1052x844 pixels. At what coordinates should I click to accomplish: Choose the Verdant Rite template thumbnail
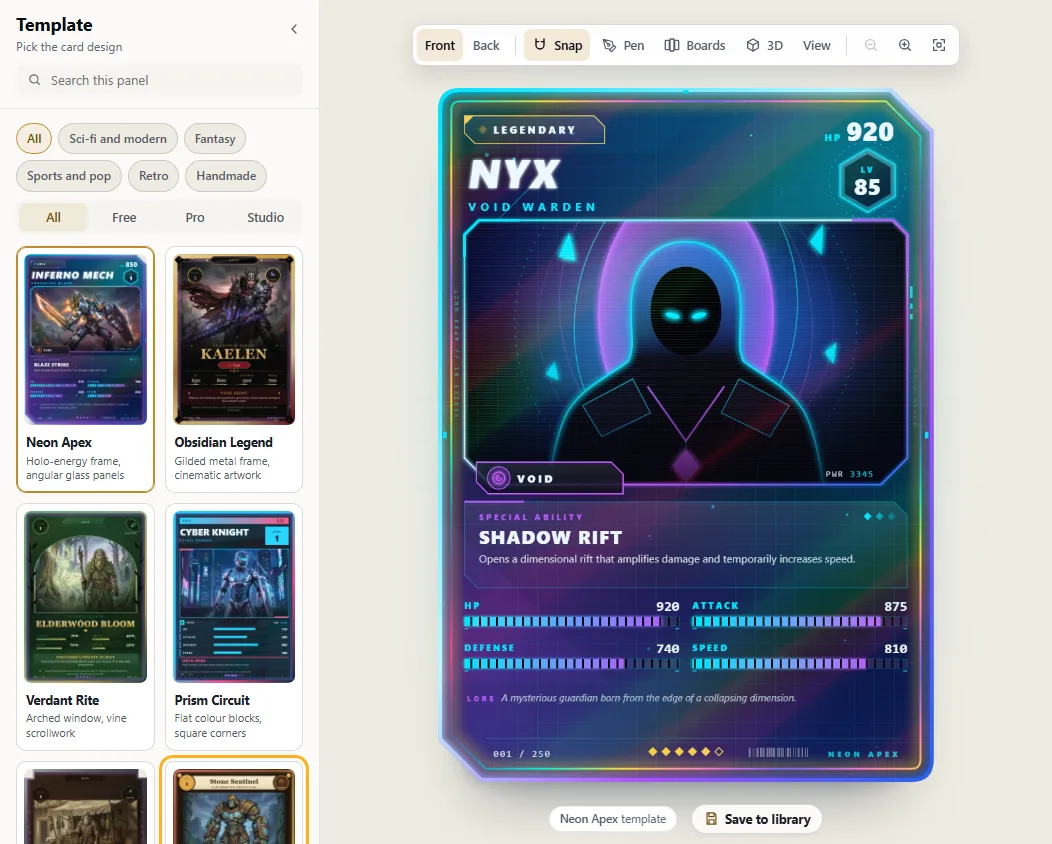(x=85, y=597)
